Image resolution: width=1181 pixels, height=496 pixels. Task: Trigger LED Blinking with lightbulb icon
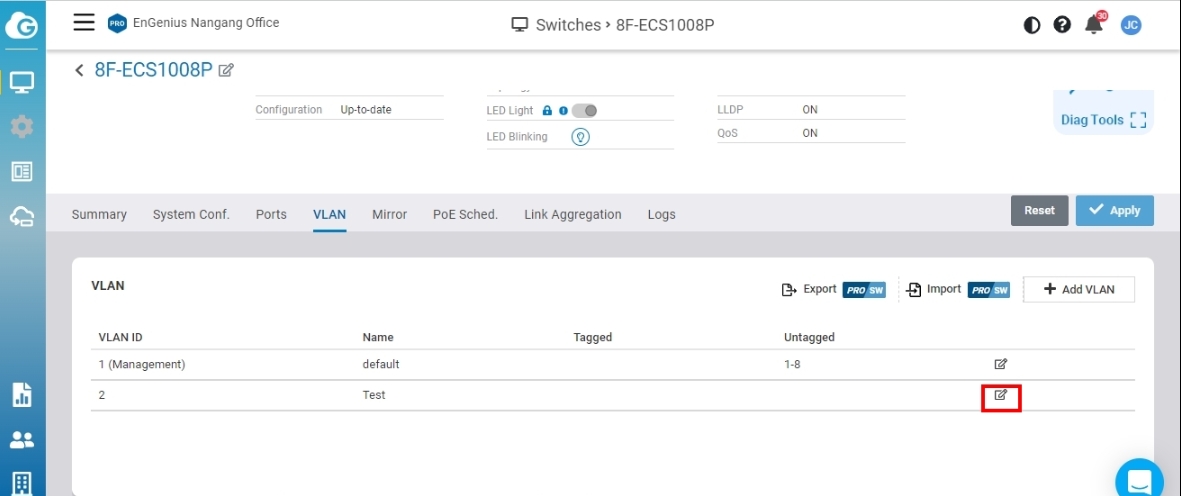pos(580,137)
